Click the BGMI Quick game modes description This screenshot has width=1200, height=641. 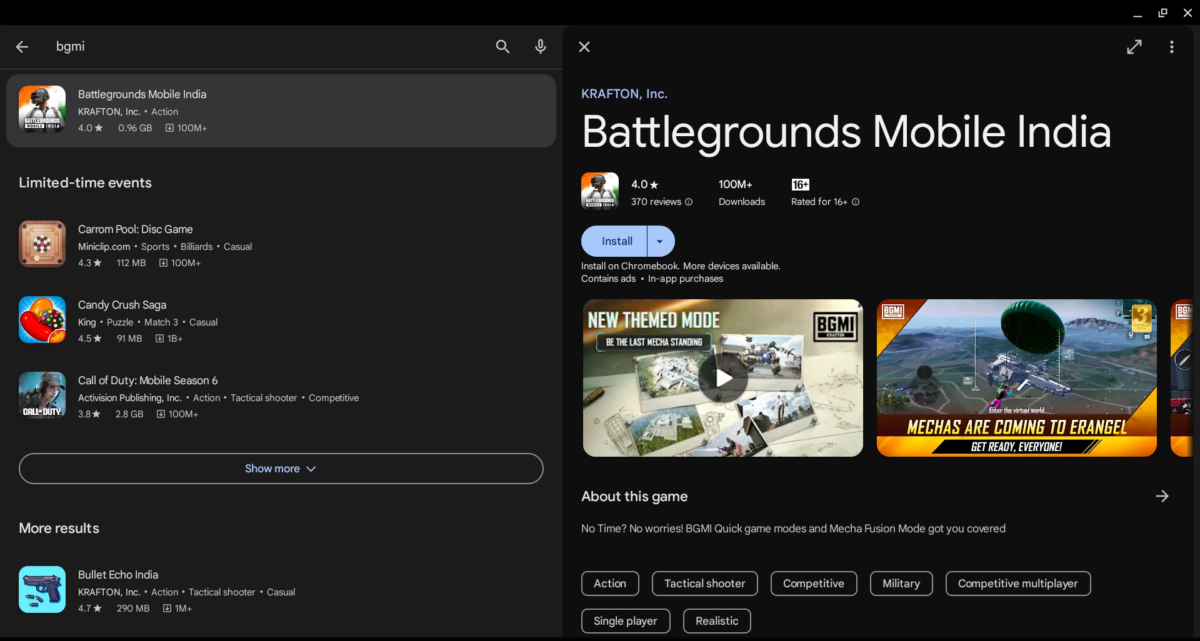793,528
